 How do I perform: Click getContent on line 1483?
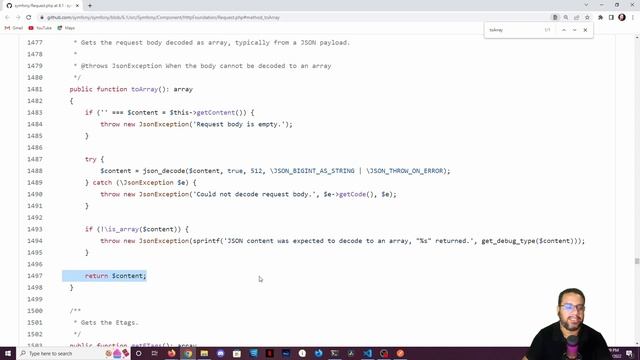coord(216,112)
